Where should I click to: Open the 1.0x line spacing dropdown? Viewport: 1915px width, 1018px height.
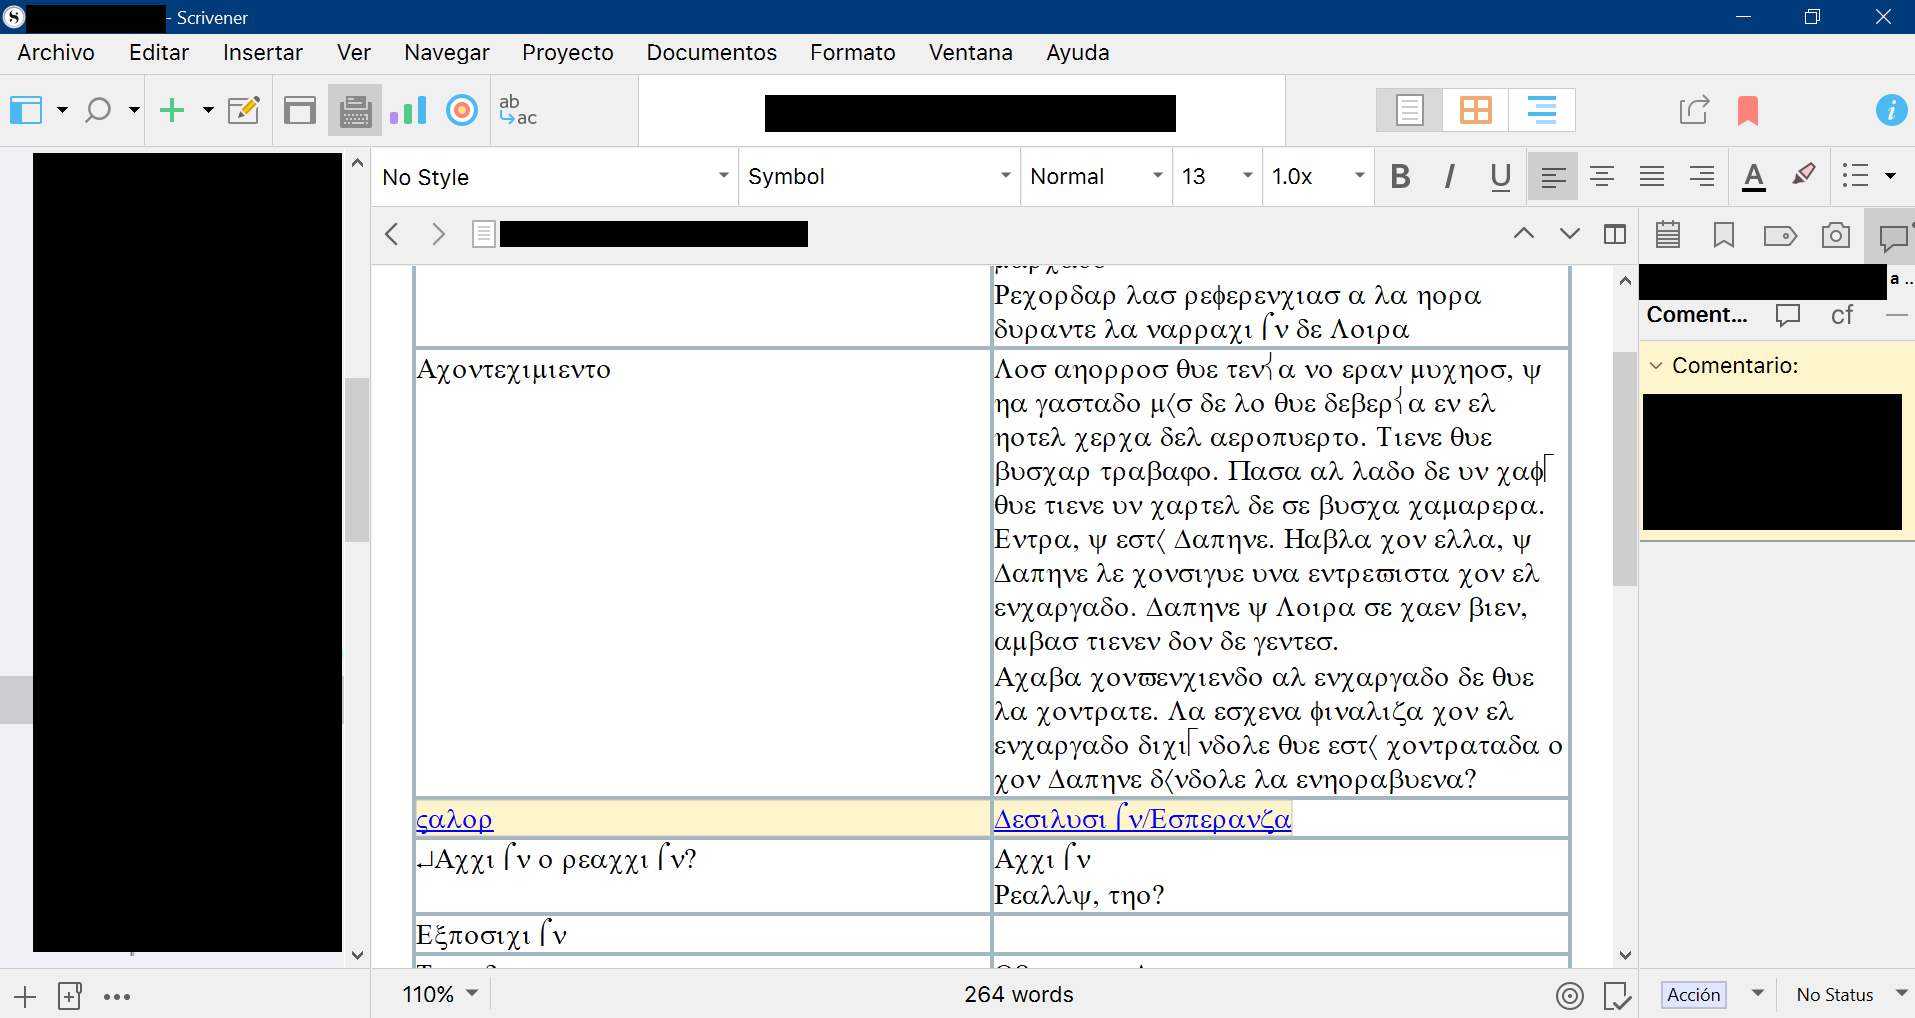pyautogui.click(x=1317, y=177)
